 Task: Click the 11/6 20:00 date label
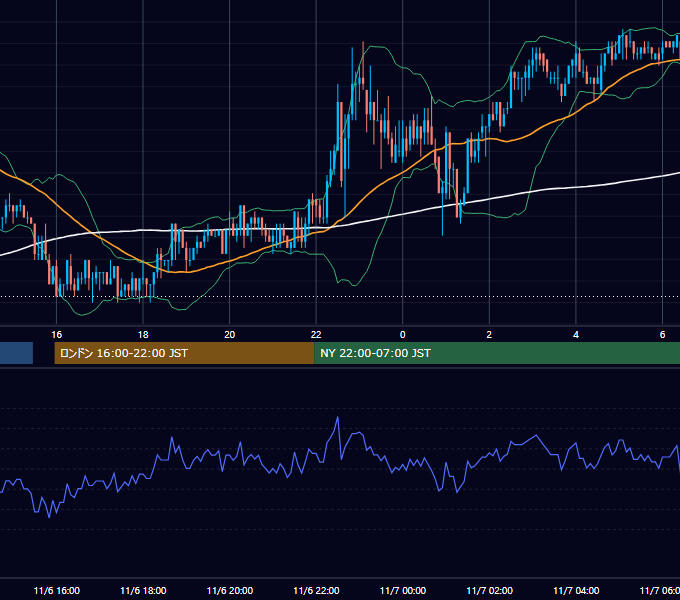230,590
